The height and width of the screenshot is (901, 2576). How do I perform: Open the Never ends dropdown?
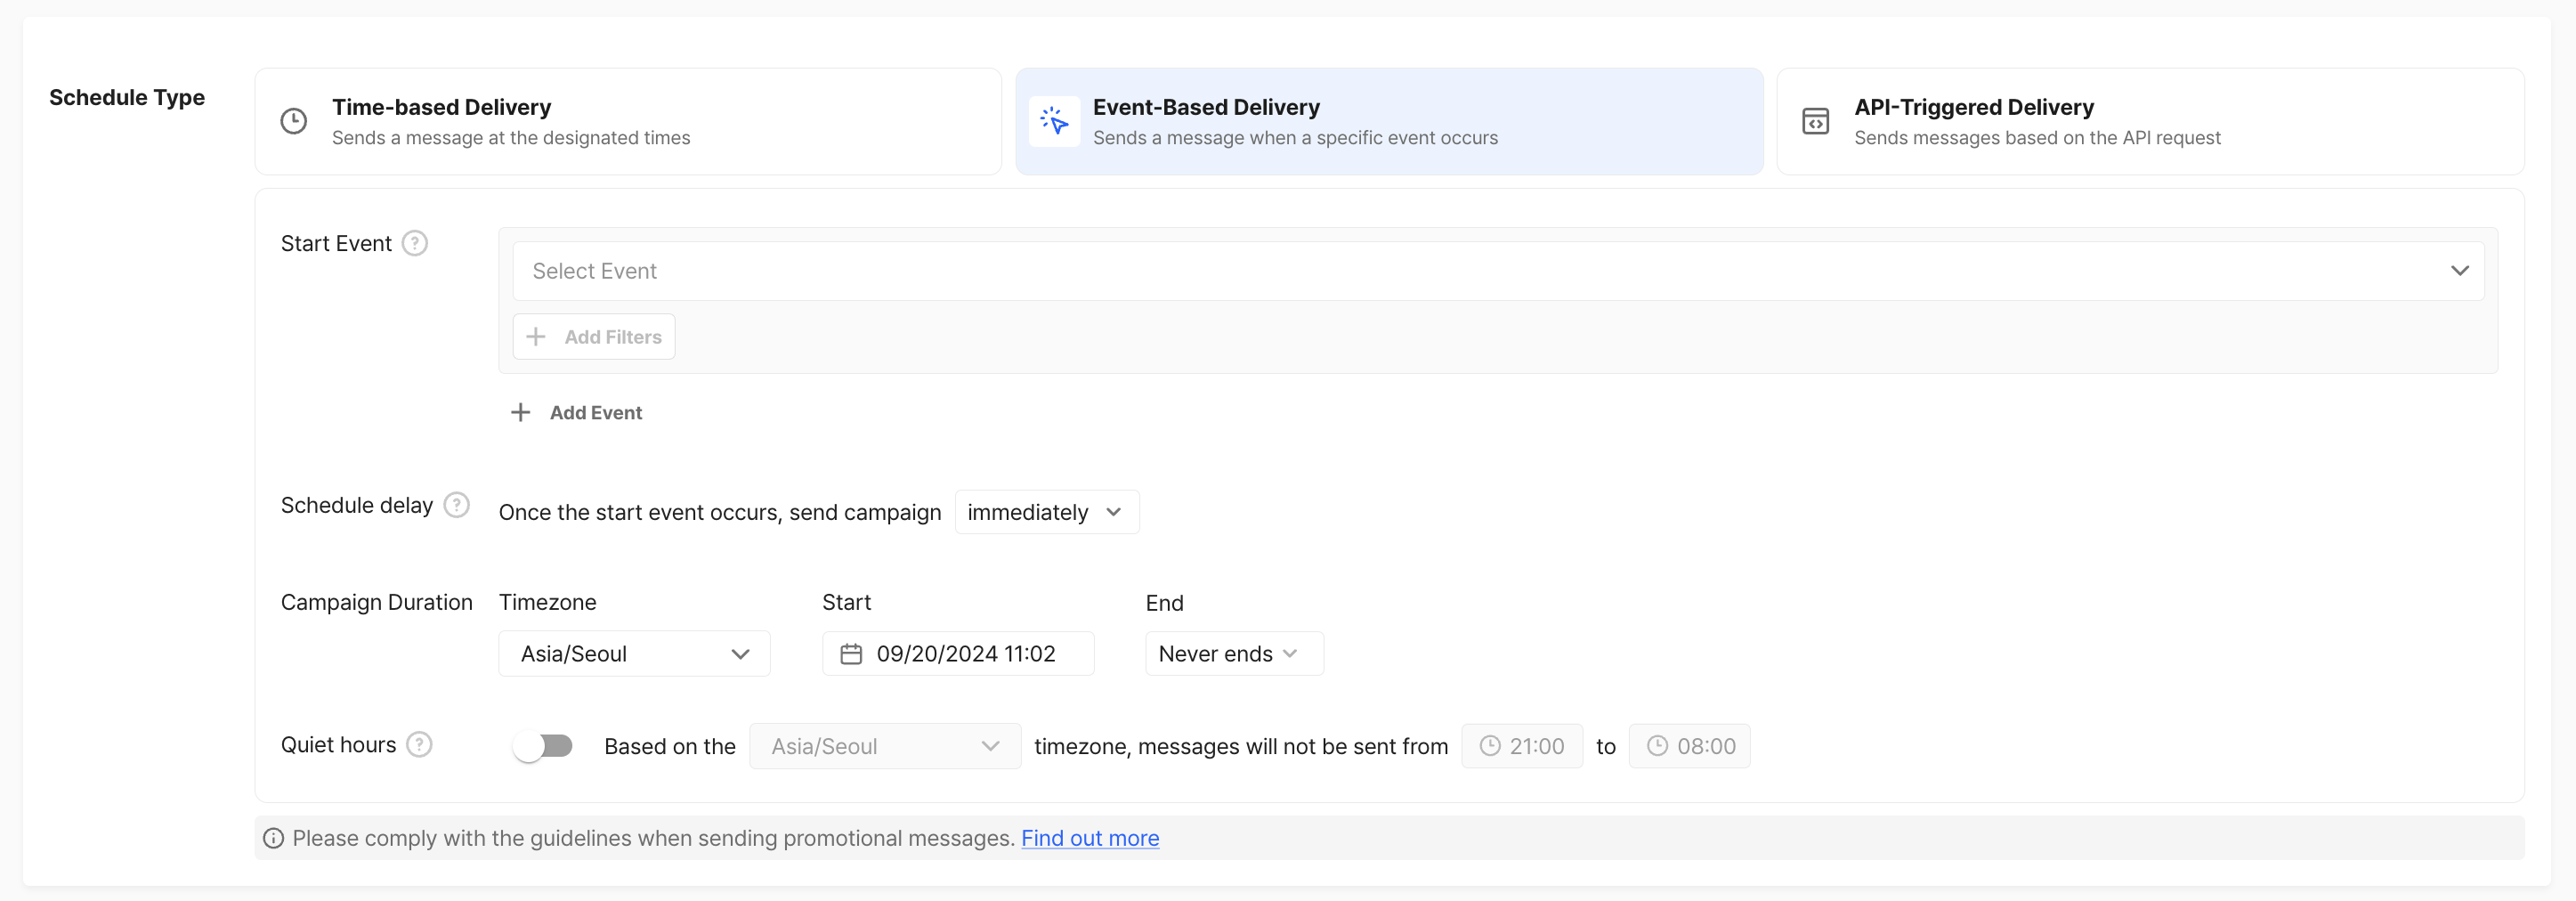pos(1232,654)
